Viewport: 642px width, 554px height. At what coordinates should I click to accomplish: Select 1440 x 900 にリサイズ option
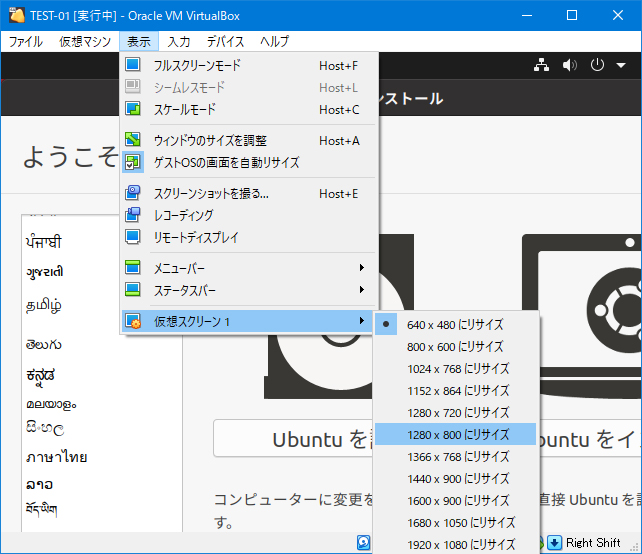tap(455, 478)
